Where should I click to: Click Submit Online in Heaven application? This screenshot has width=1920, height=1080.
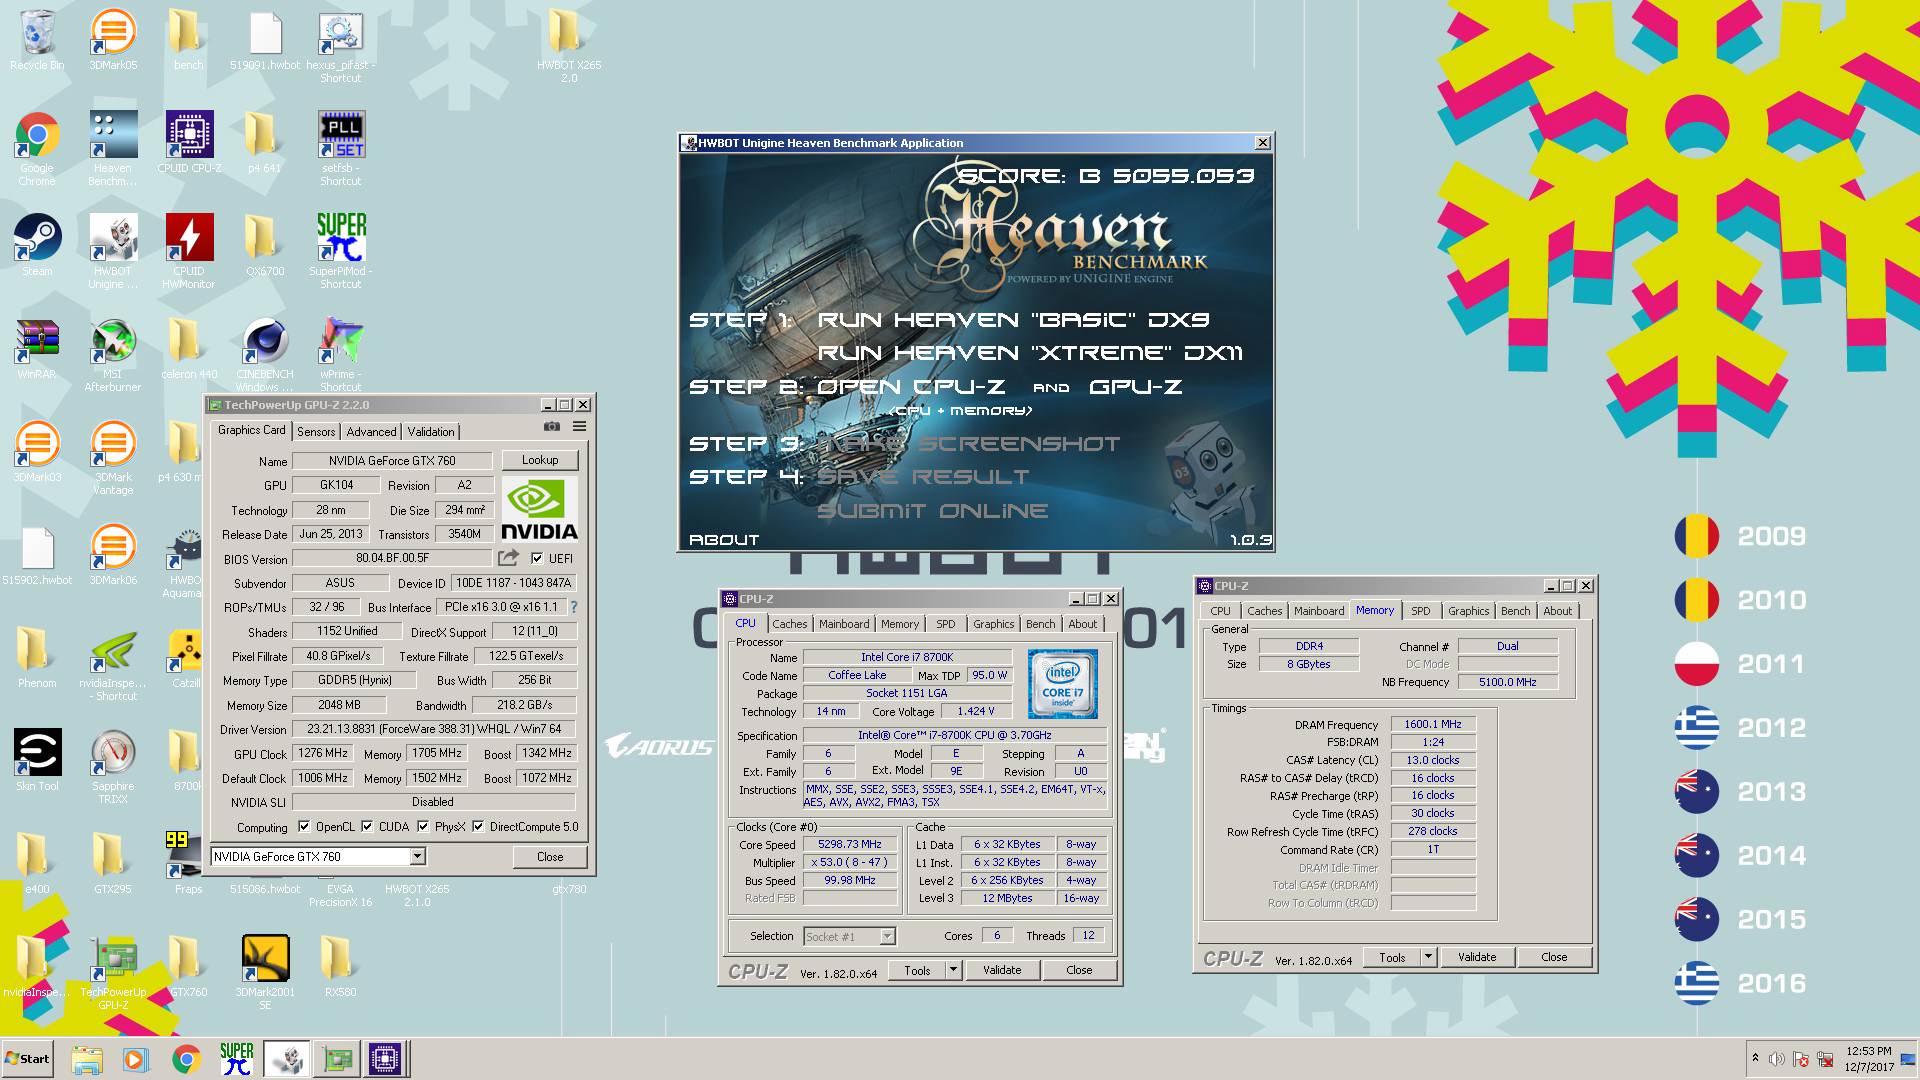(932, 511)
